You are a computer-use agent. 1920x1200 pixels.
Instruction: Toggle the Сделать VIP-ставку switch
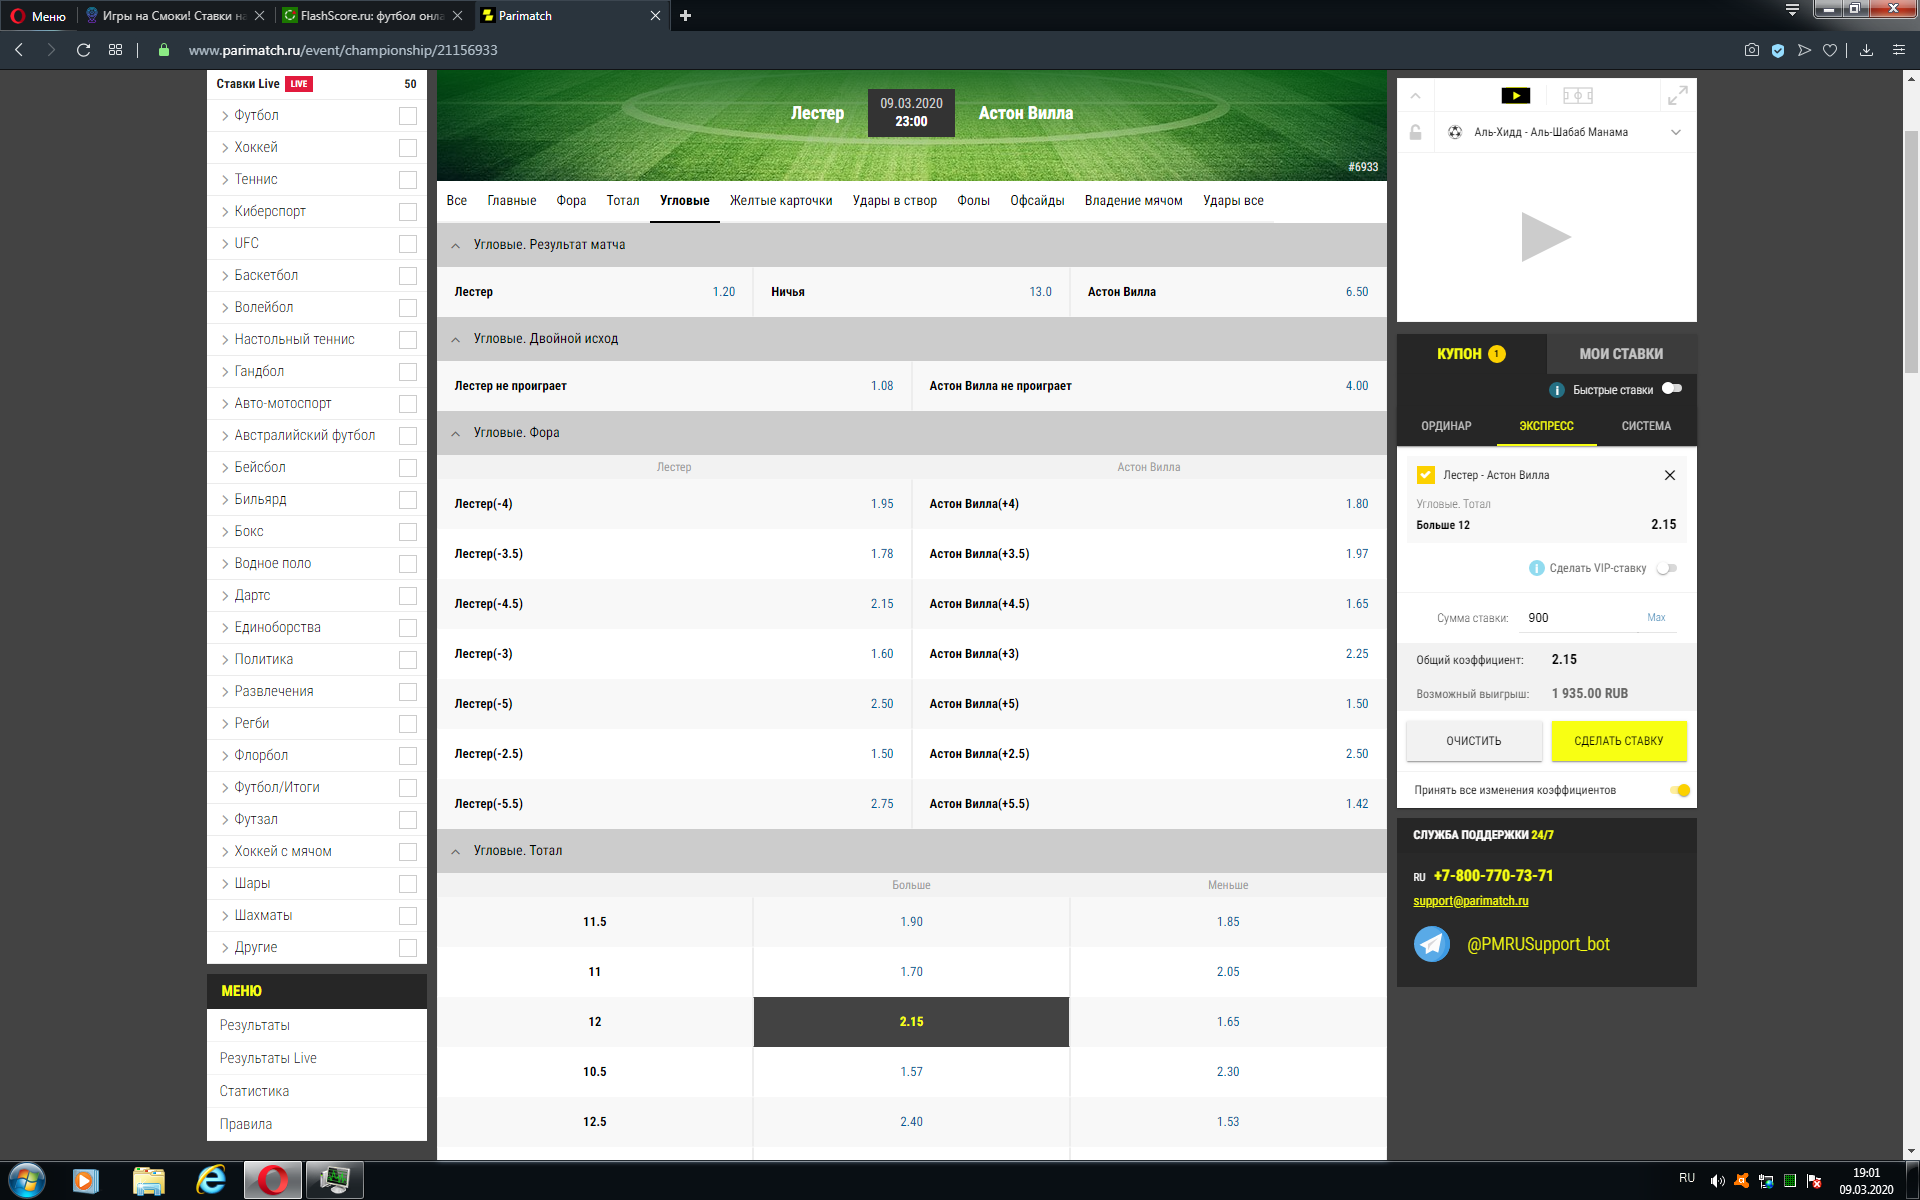tap(1666, 568)
